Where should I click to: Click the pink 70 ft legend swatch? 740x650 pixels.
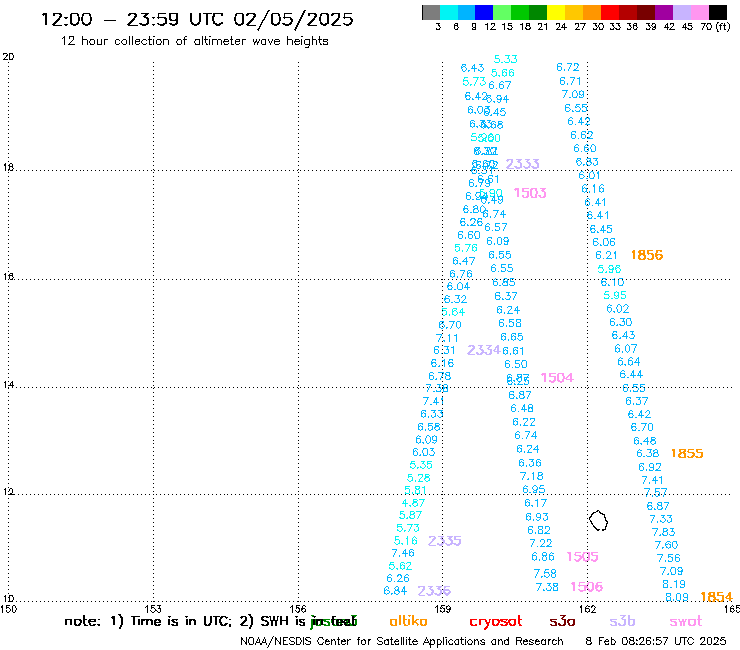coord(698,12)
